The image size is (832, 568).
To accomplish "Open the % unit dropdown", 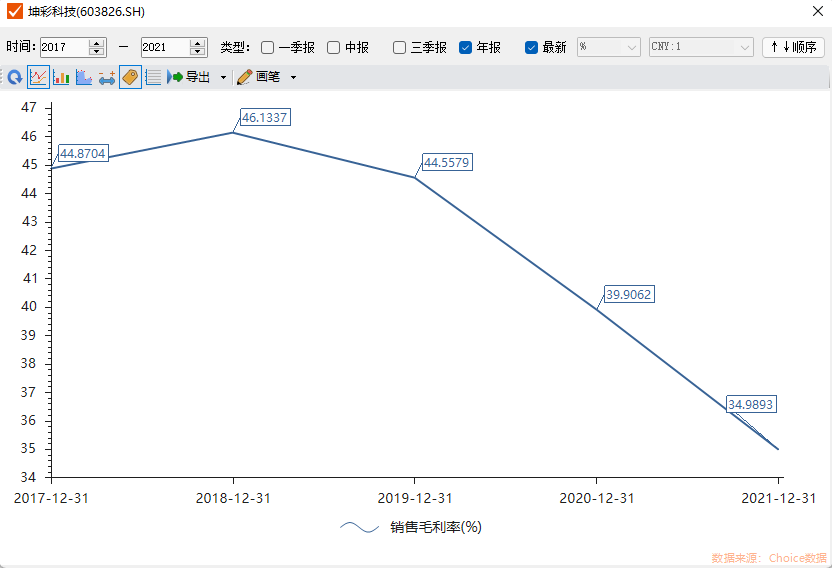I will (608, 47).
